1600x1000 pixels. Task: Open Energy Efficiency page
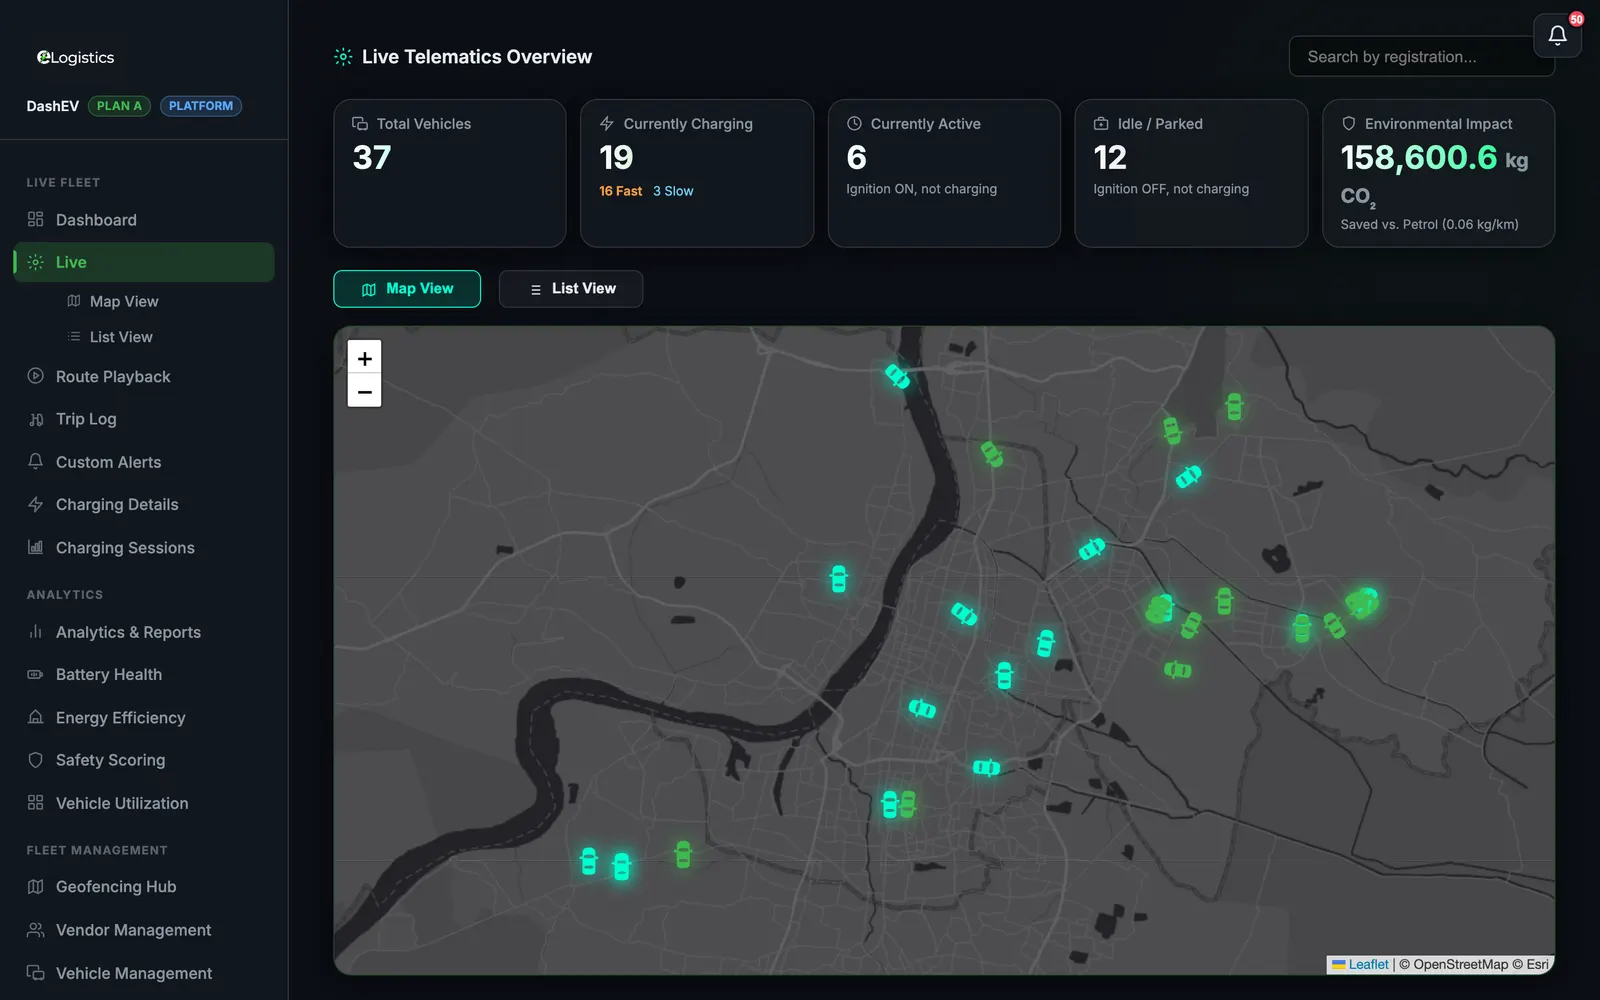click(144, 717)
